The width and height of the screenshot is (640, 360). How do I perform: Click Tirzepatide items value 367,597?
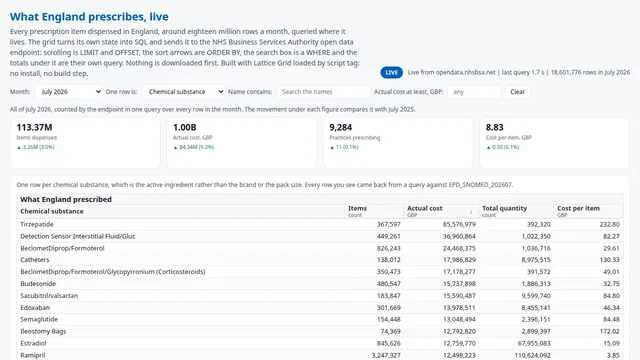click(x=389, y=224)
